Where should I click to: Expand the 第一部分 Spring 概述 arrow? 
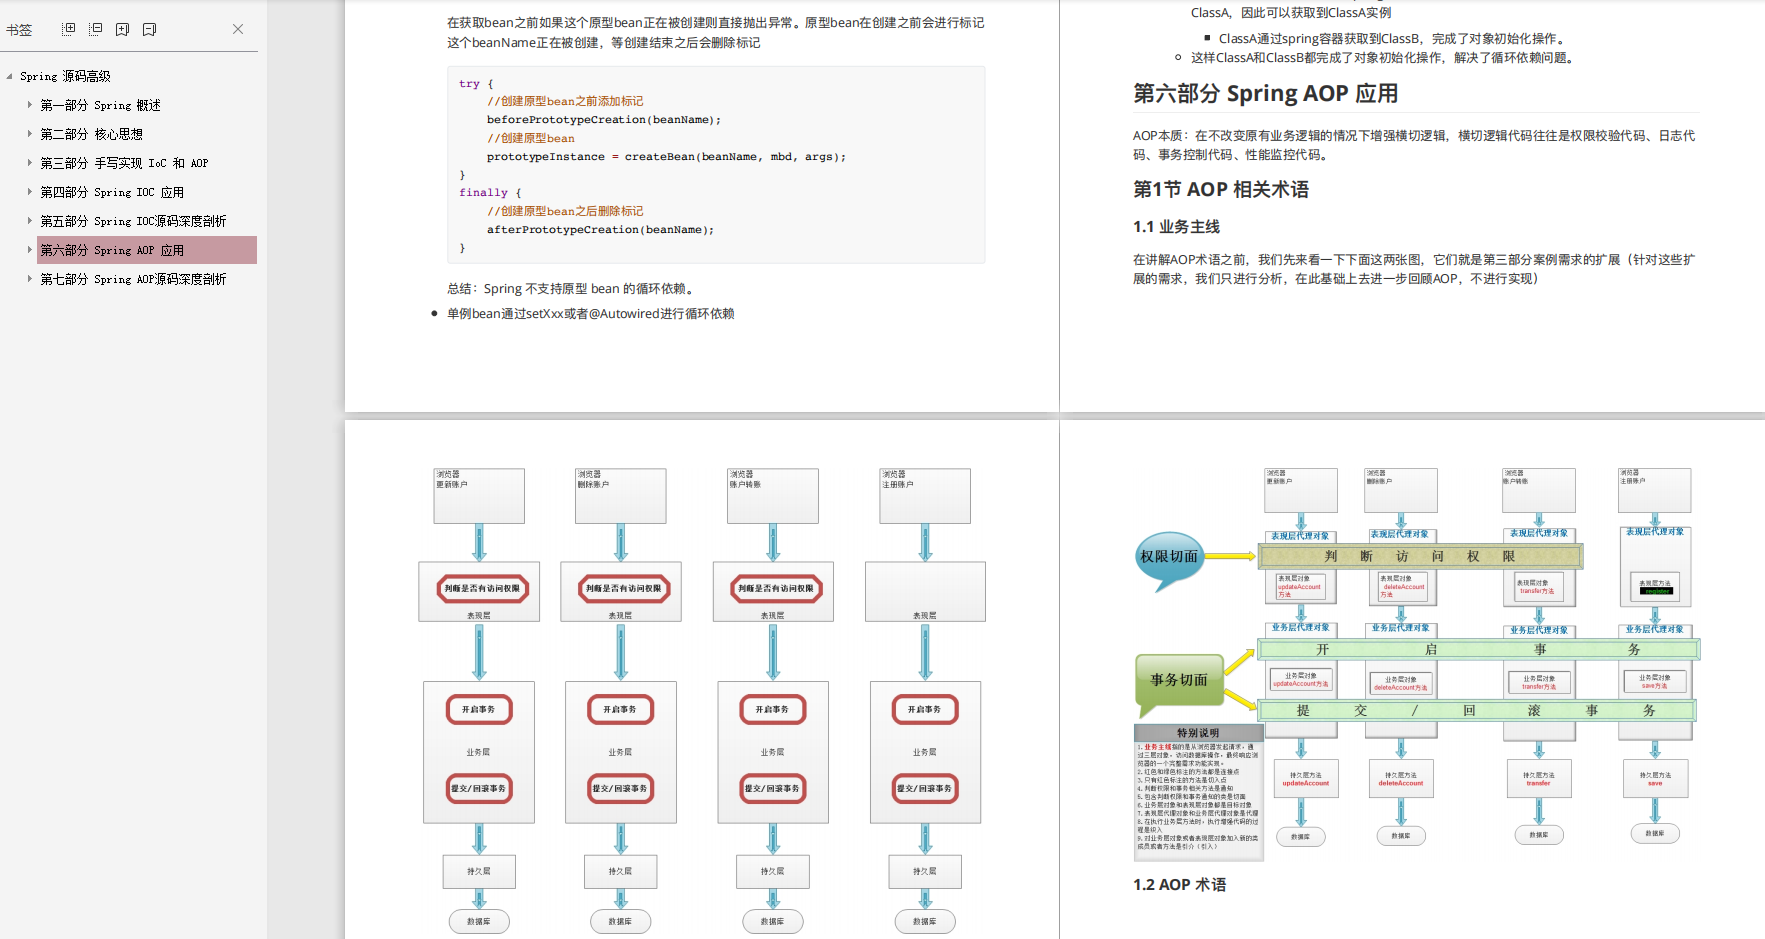pyautogui.click(x=30, y=104)
